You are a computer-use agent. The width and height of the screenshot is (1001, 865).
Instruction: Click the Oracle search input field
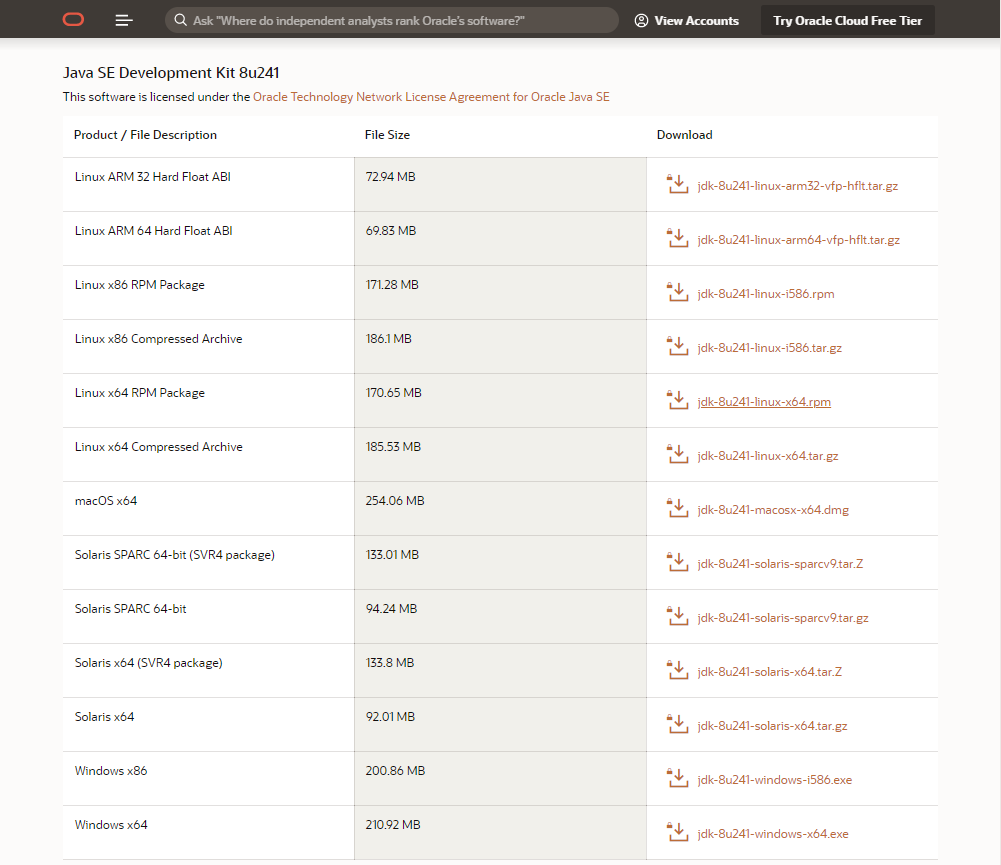click(x=391, y=20)
